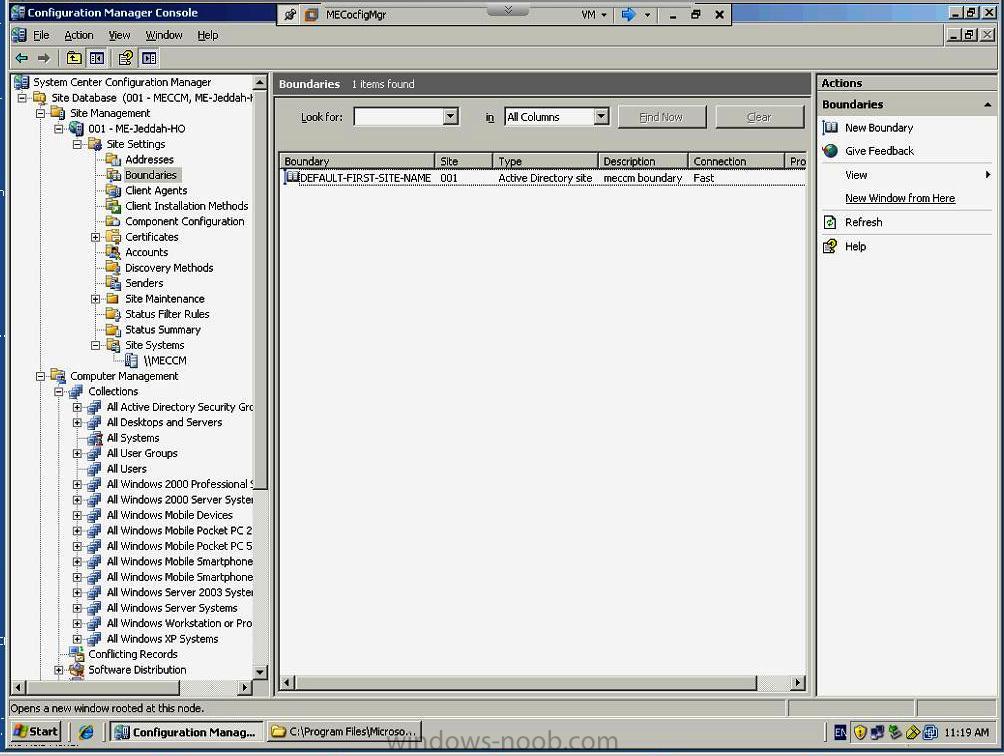Screen dimensions: 1004x756
Task: Click the Up One Level toolbar icon
Action: (74, 58)
